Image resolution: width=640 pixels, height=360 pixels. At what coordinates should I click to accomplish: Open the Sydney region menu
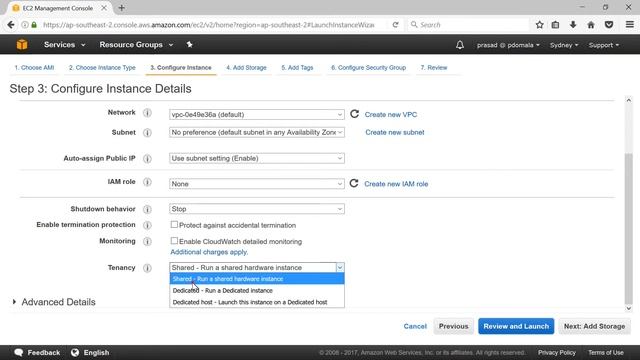click(564, 45)
